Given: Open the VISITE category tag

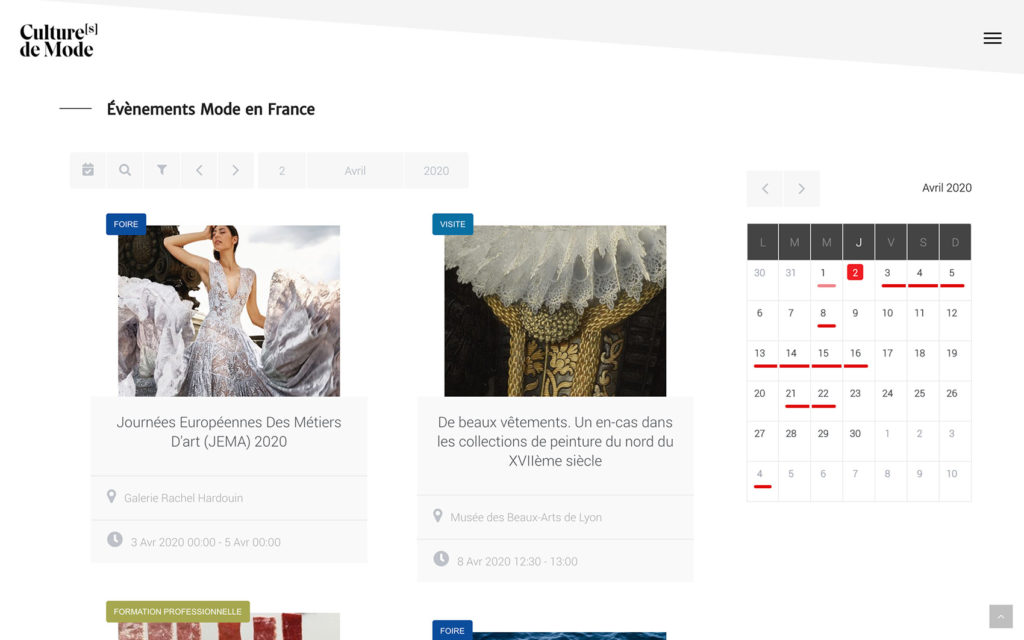Looking at the screenshot, I should pos(453,224).
